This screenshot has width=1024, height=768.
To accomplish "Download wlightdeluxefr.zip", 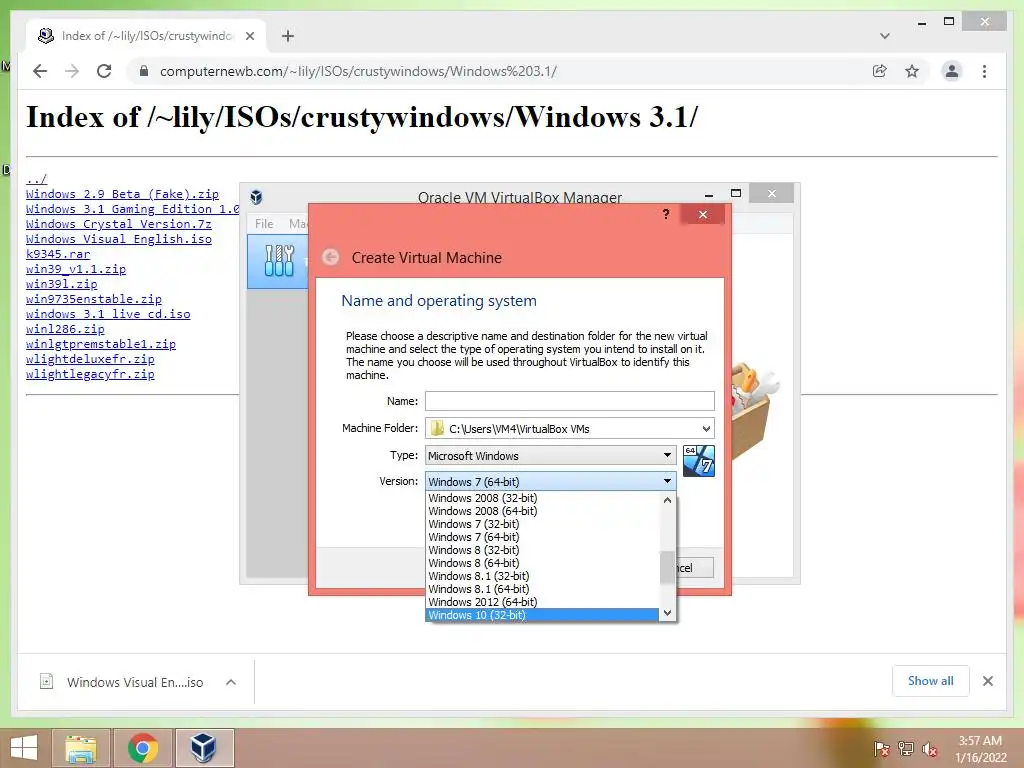I will click(90, 359).
